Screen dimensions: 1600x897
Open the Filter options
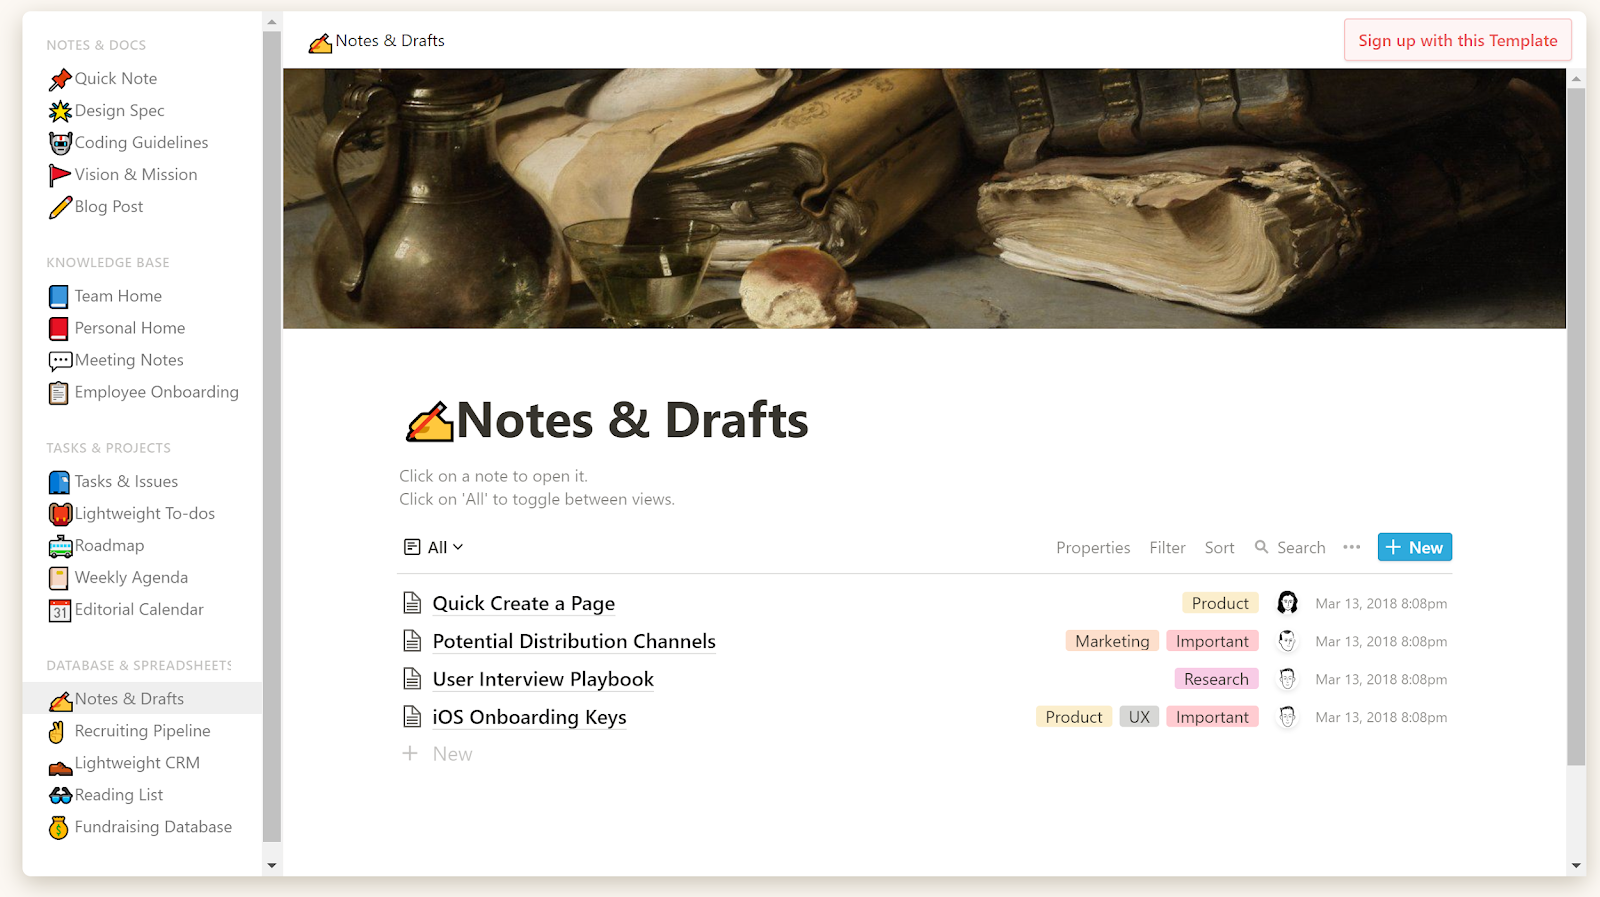[1167, 548]
